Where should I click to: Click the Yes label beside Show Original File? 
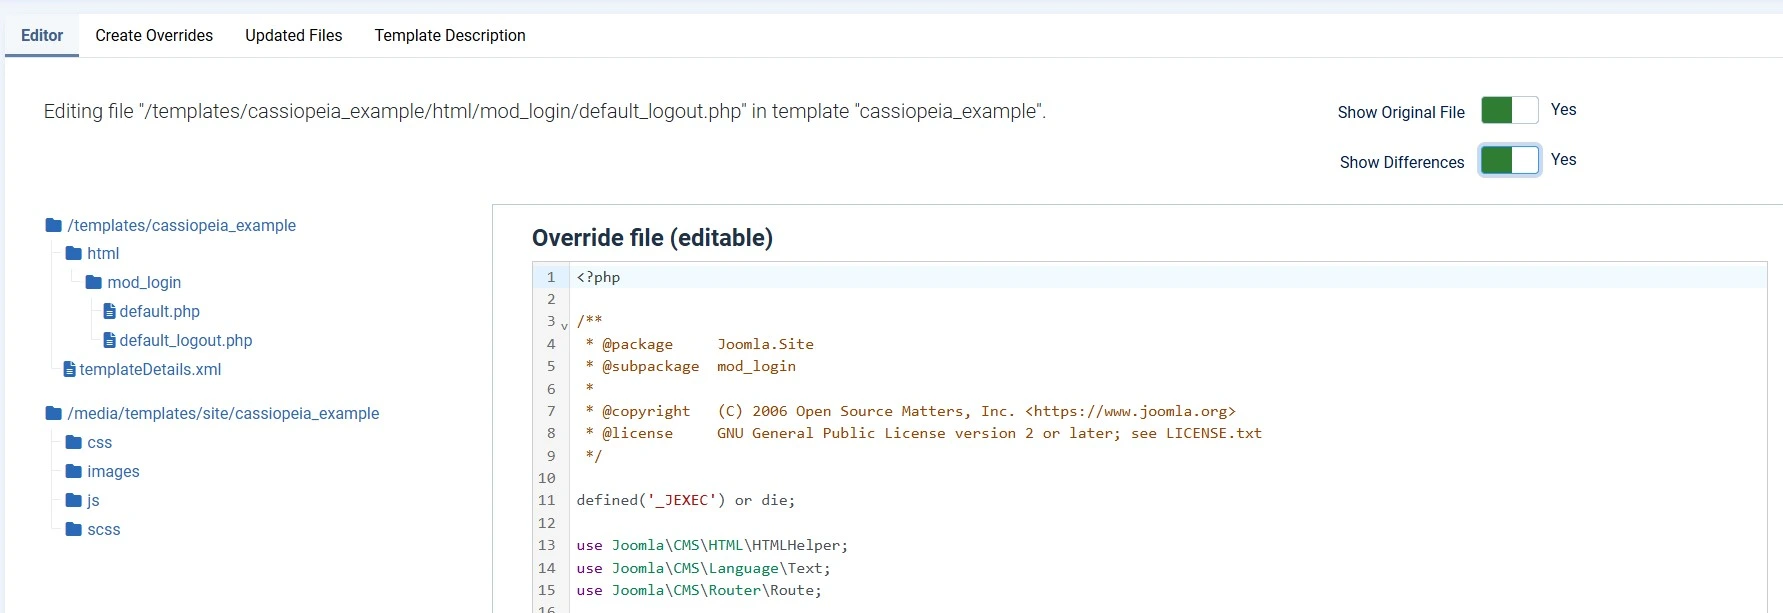coord(1563,110)
